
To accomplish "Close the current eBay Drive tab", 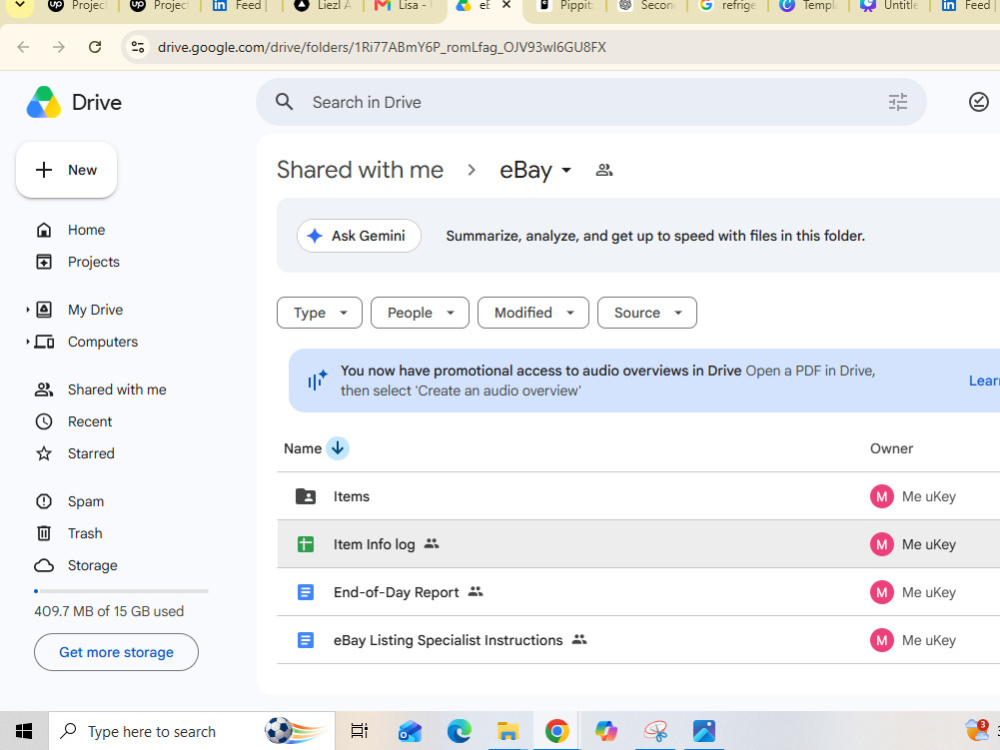I will coord(506,5).
